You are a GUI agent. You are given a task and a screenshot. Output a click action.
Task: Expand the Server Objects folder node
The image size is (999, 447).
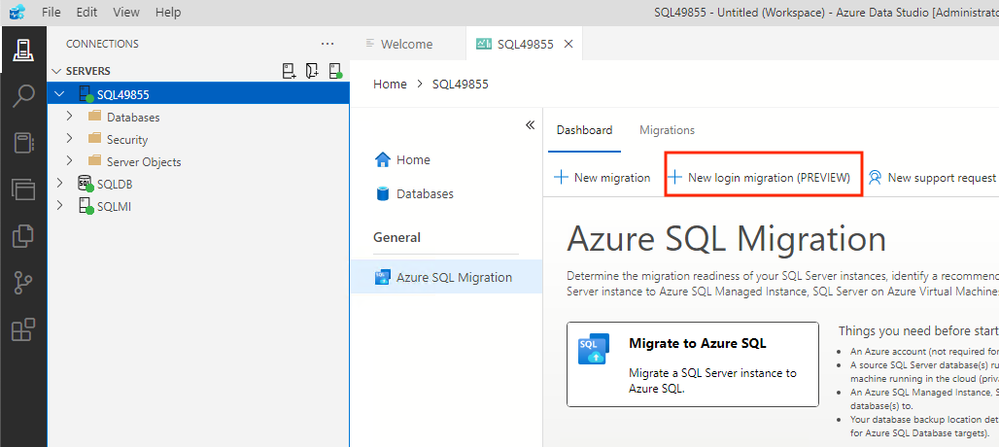(70, 161)
